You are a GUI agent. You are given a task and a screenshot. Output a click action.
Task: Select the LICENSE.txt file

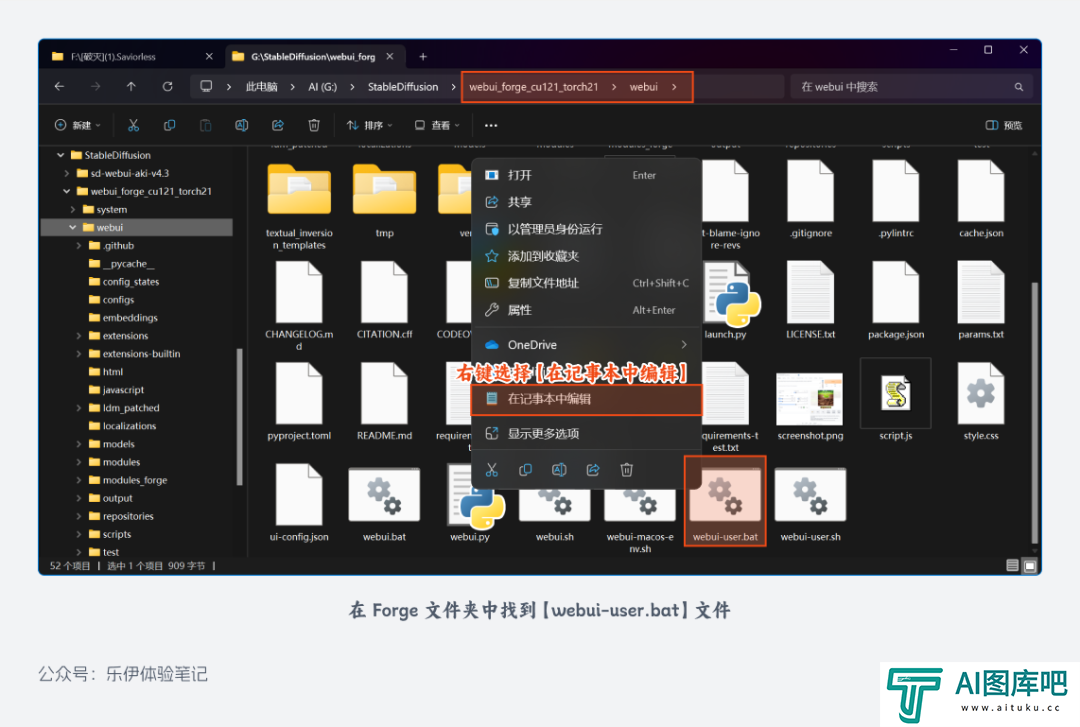click(811, 300)
